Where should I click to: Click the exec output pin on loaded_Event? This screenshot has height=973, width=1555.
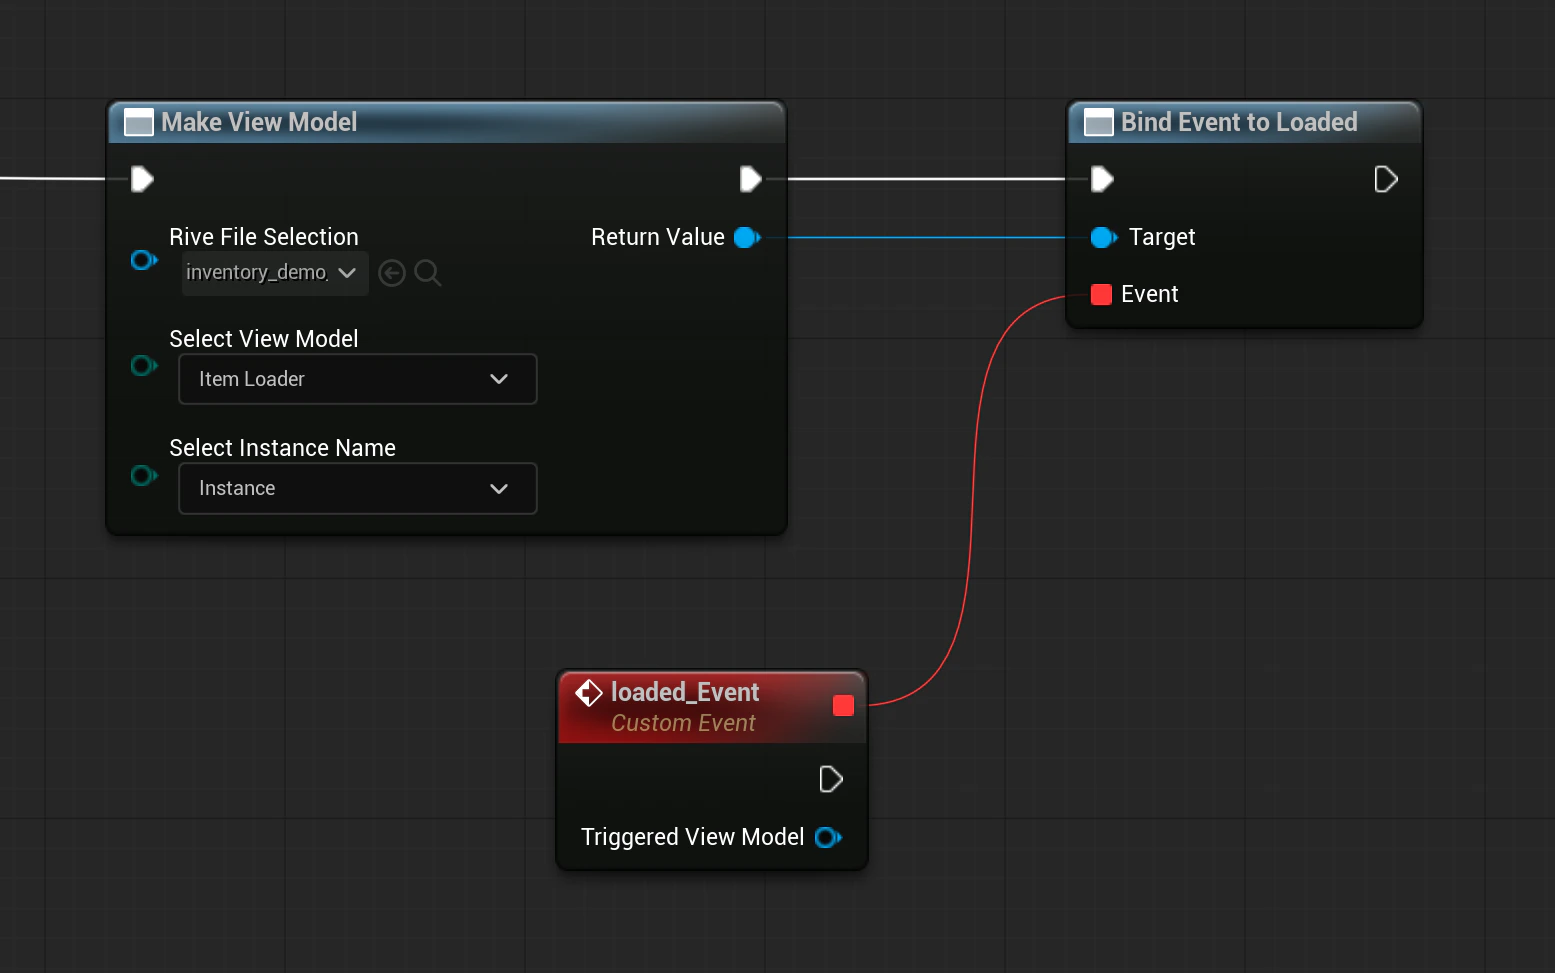pyautogui.click(x=831, y=779)
